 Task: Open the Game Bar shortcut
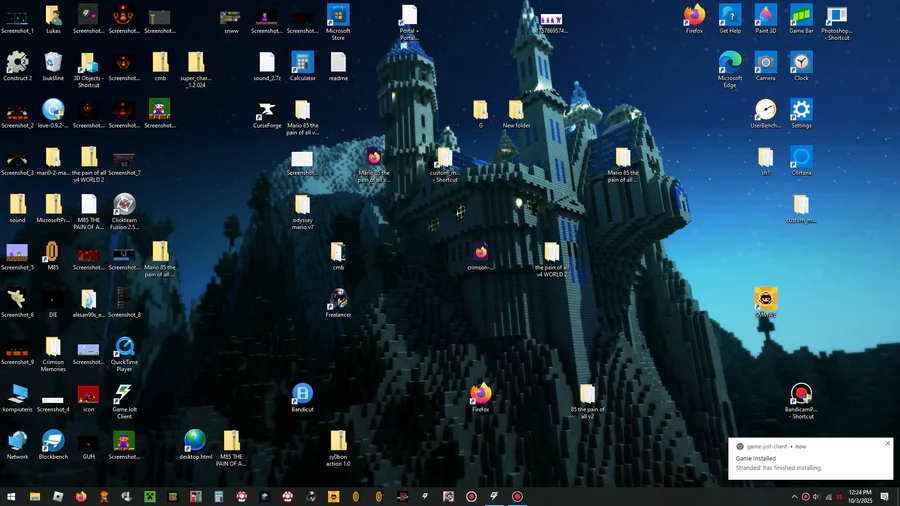tap(801, 18)
